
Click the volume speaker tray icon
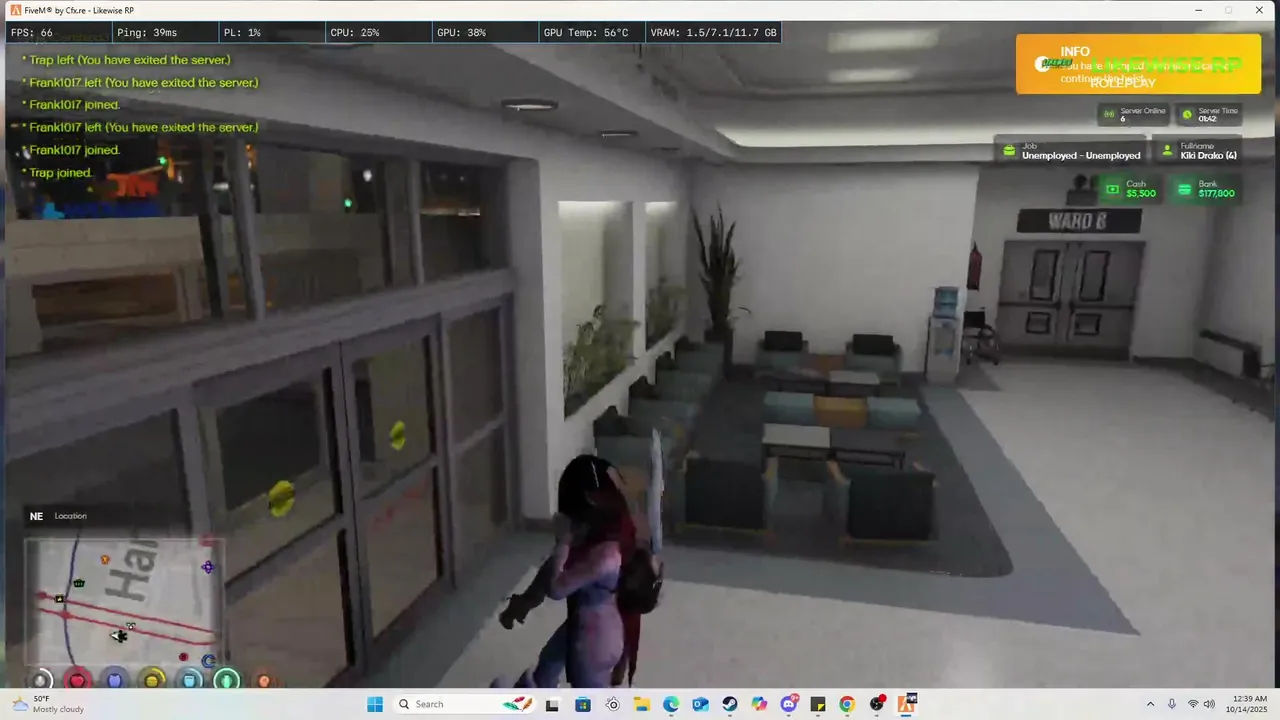1210,704
